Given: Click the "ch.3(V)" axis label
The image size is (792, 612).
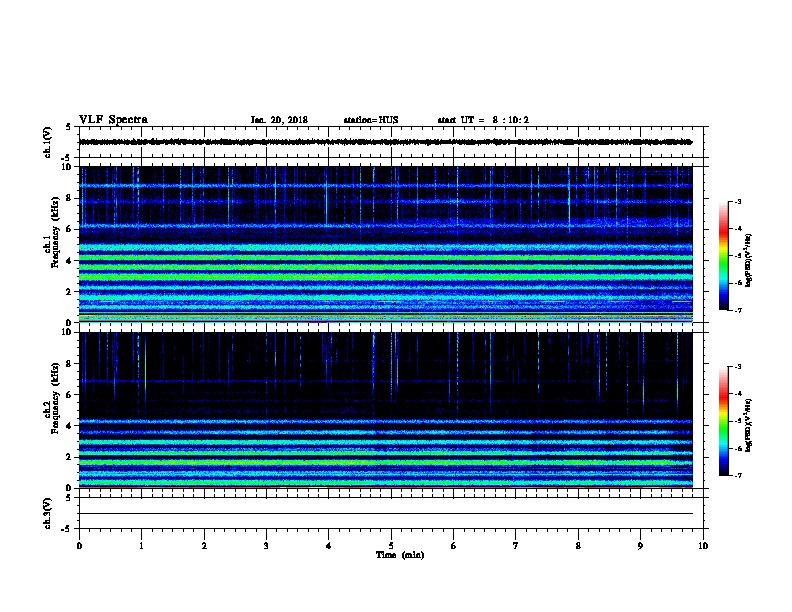Looking at the screenshot, I should [x=47, y=513].
